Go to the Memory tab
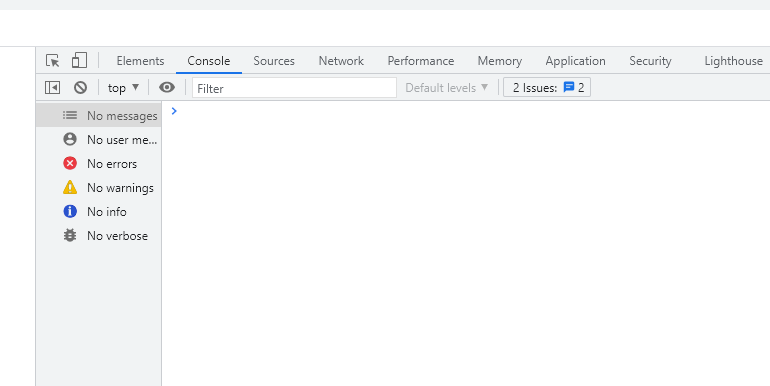This screenshot has height=386, width=770. 499,61
